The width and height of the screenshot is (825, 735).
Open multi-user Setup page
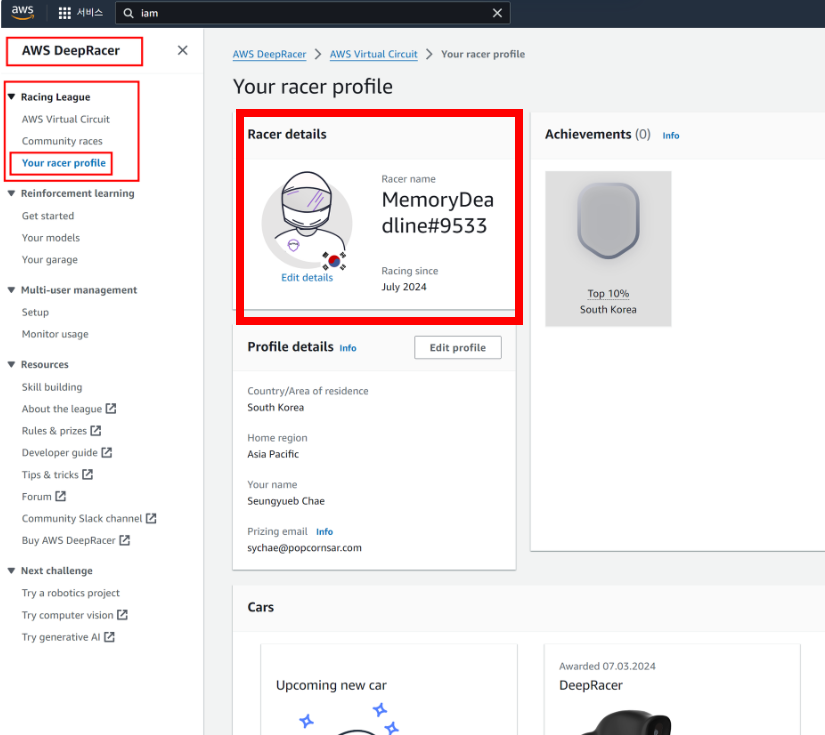coord(35,313)
